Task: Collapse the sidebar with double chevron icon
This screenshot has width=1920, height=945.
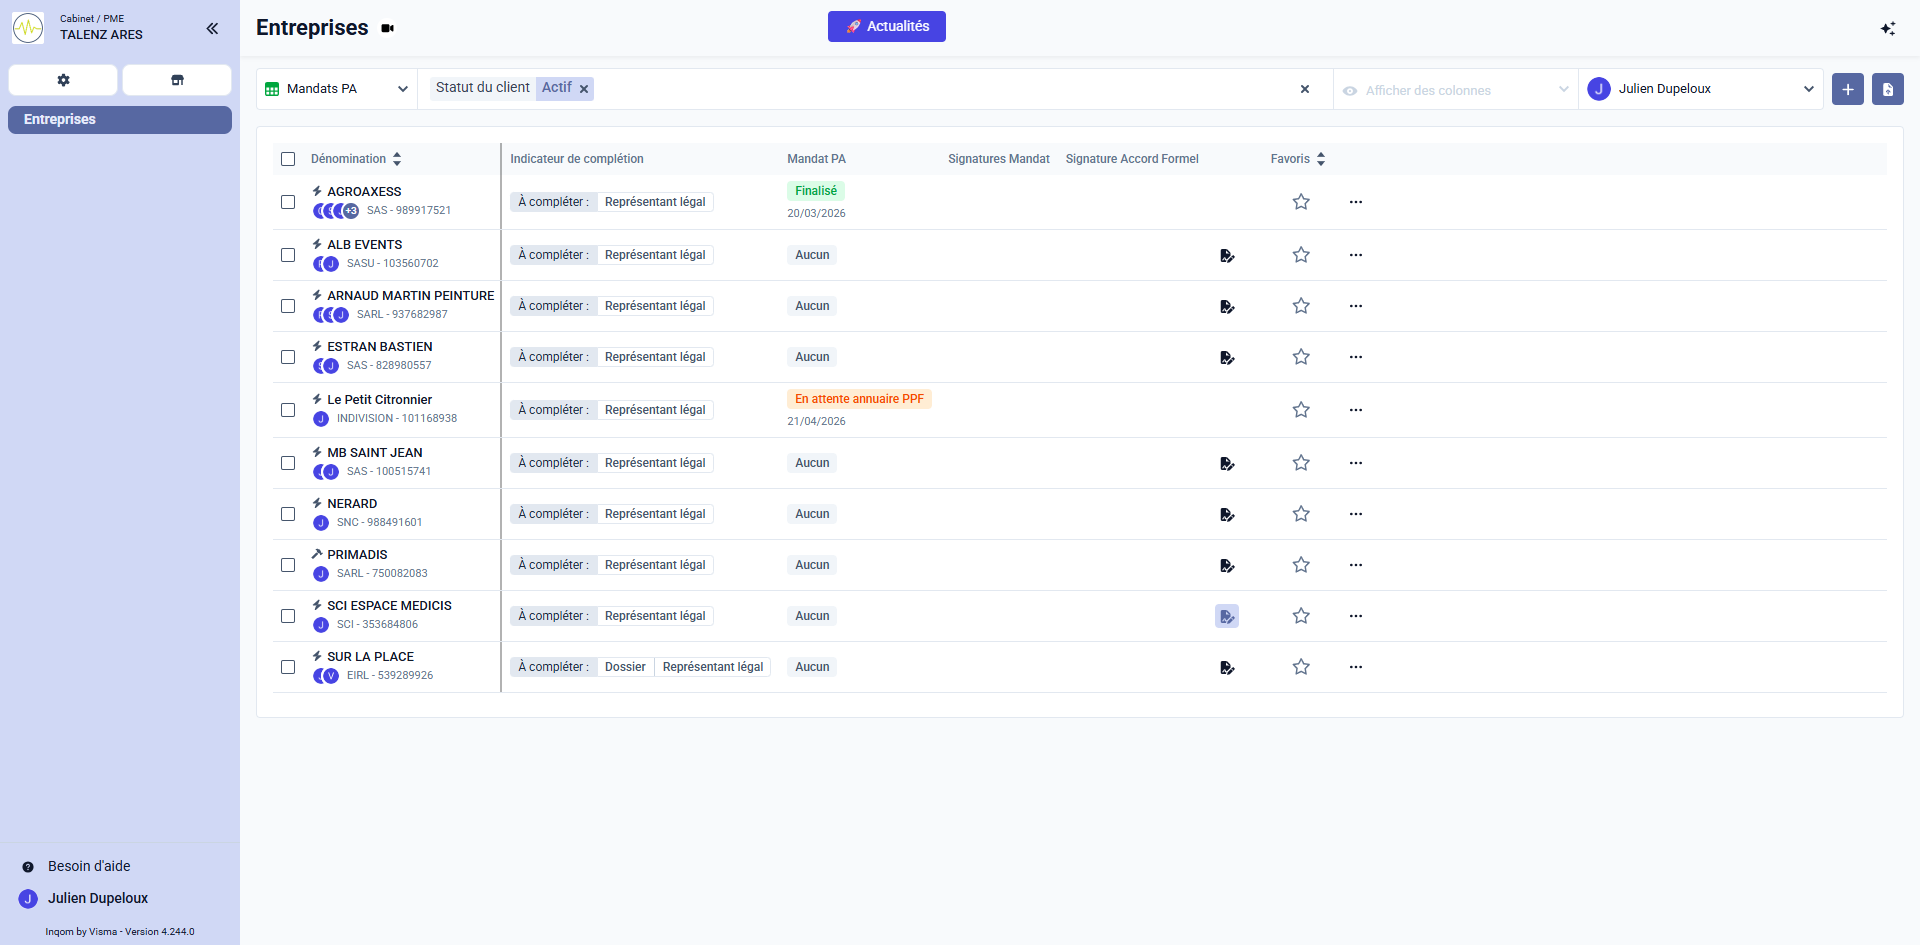Action: (x=212, y=28)
